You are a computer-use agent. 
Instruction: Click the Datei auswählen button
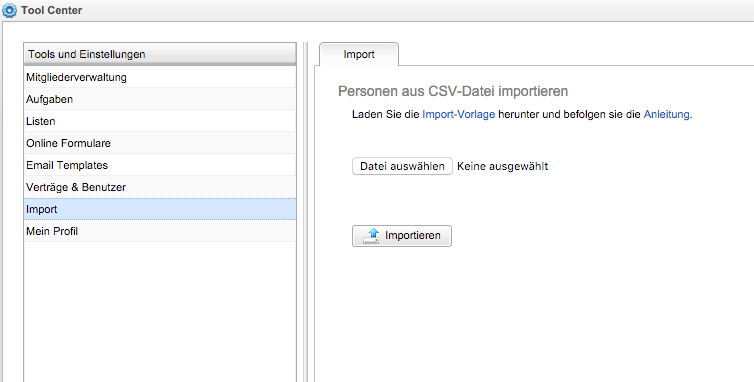pos(402,166)
